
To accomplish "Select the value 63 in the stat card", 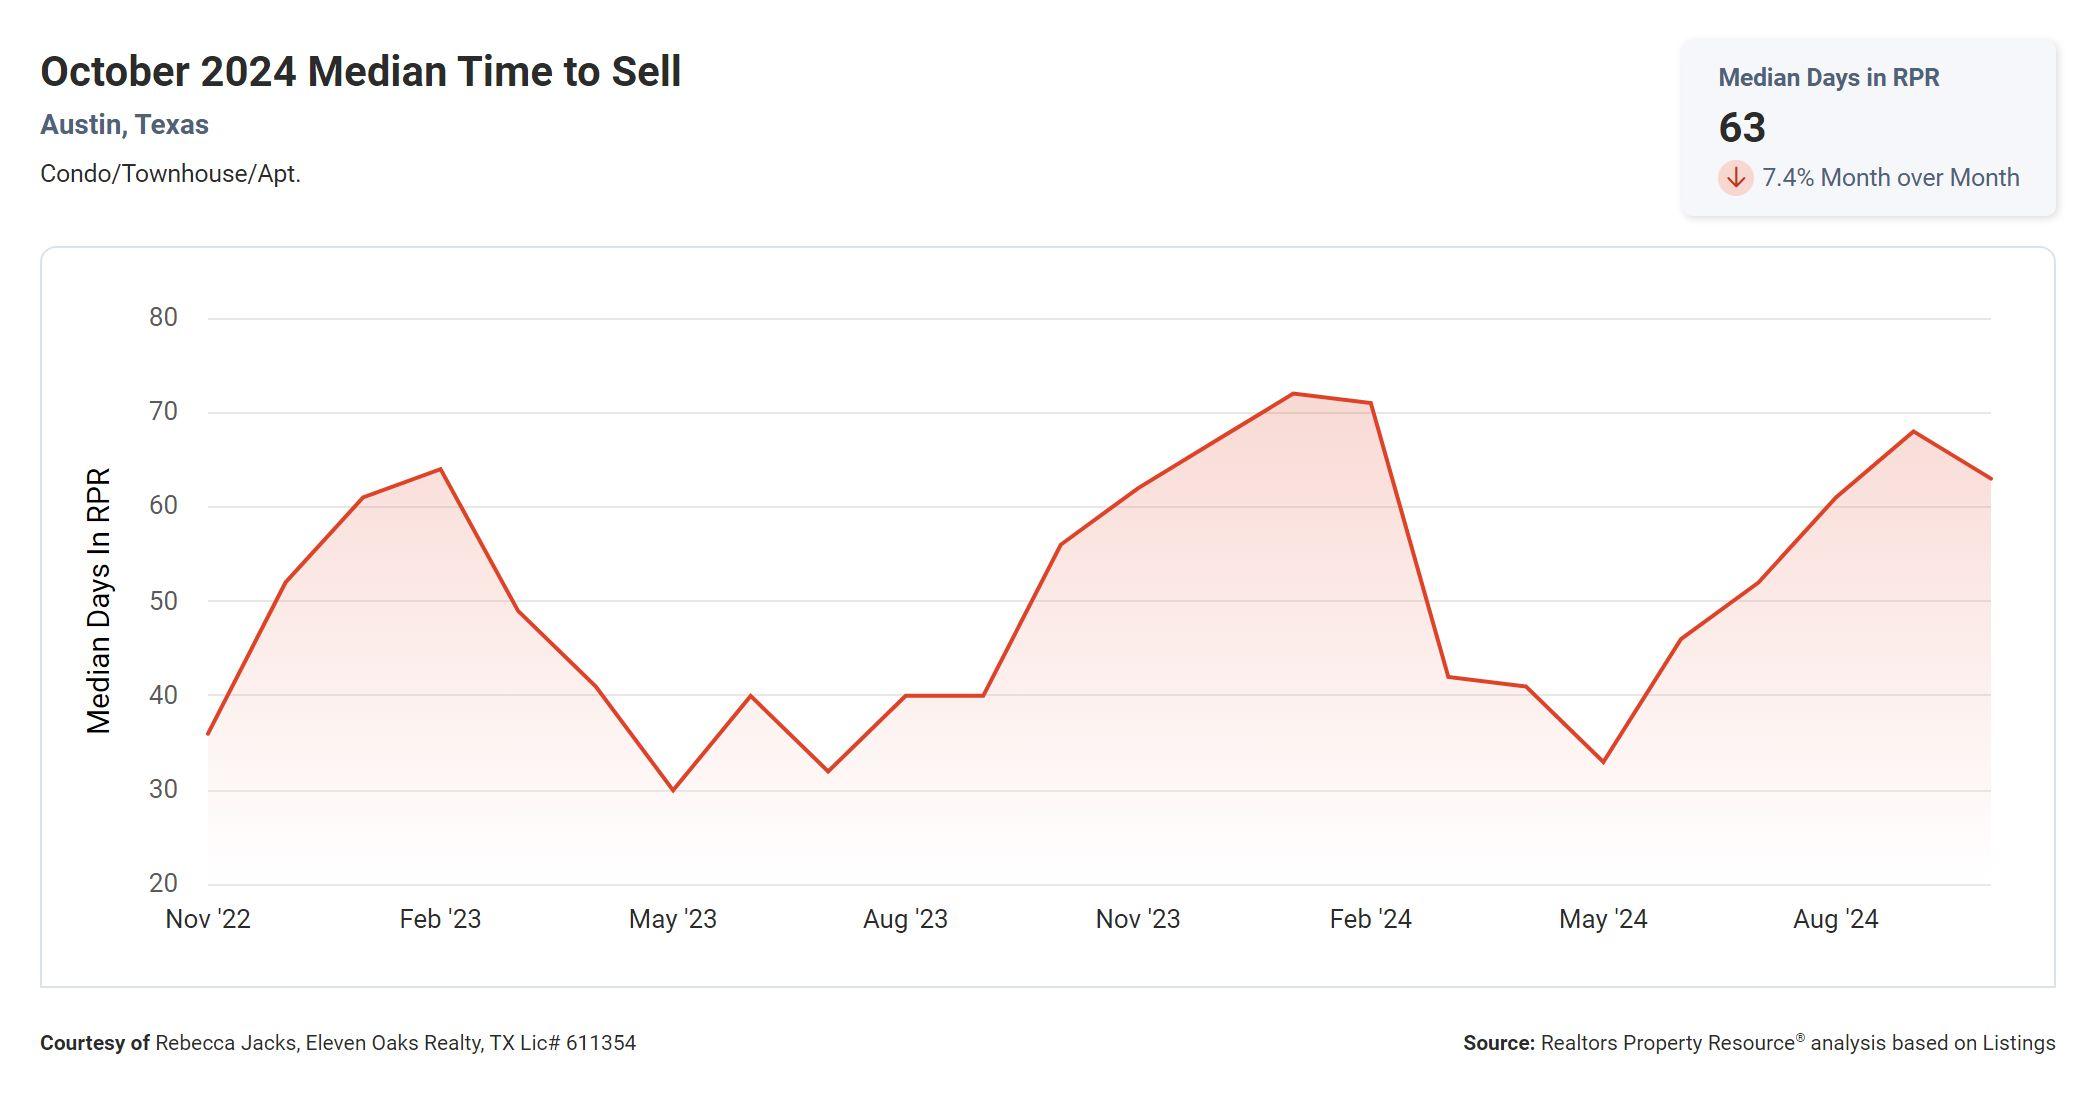I will coord(1742,128).
